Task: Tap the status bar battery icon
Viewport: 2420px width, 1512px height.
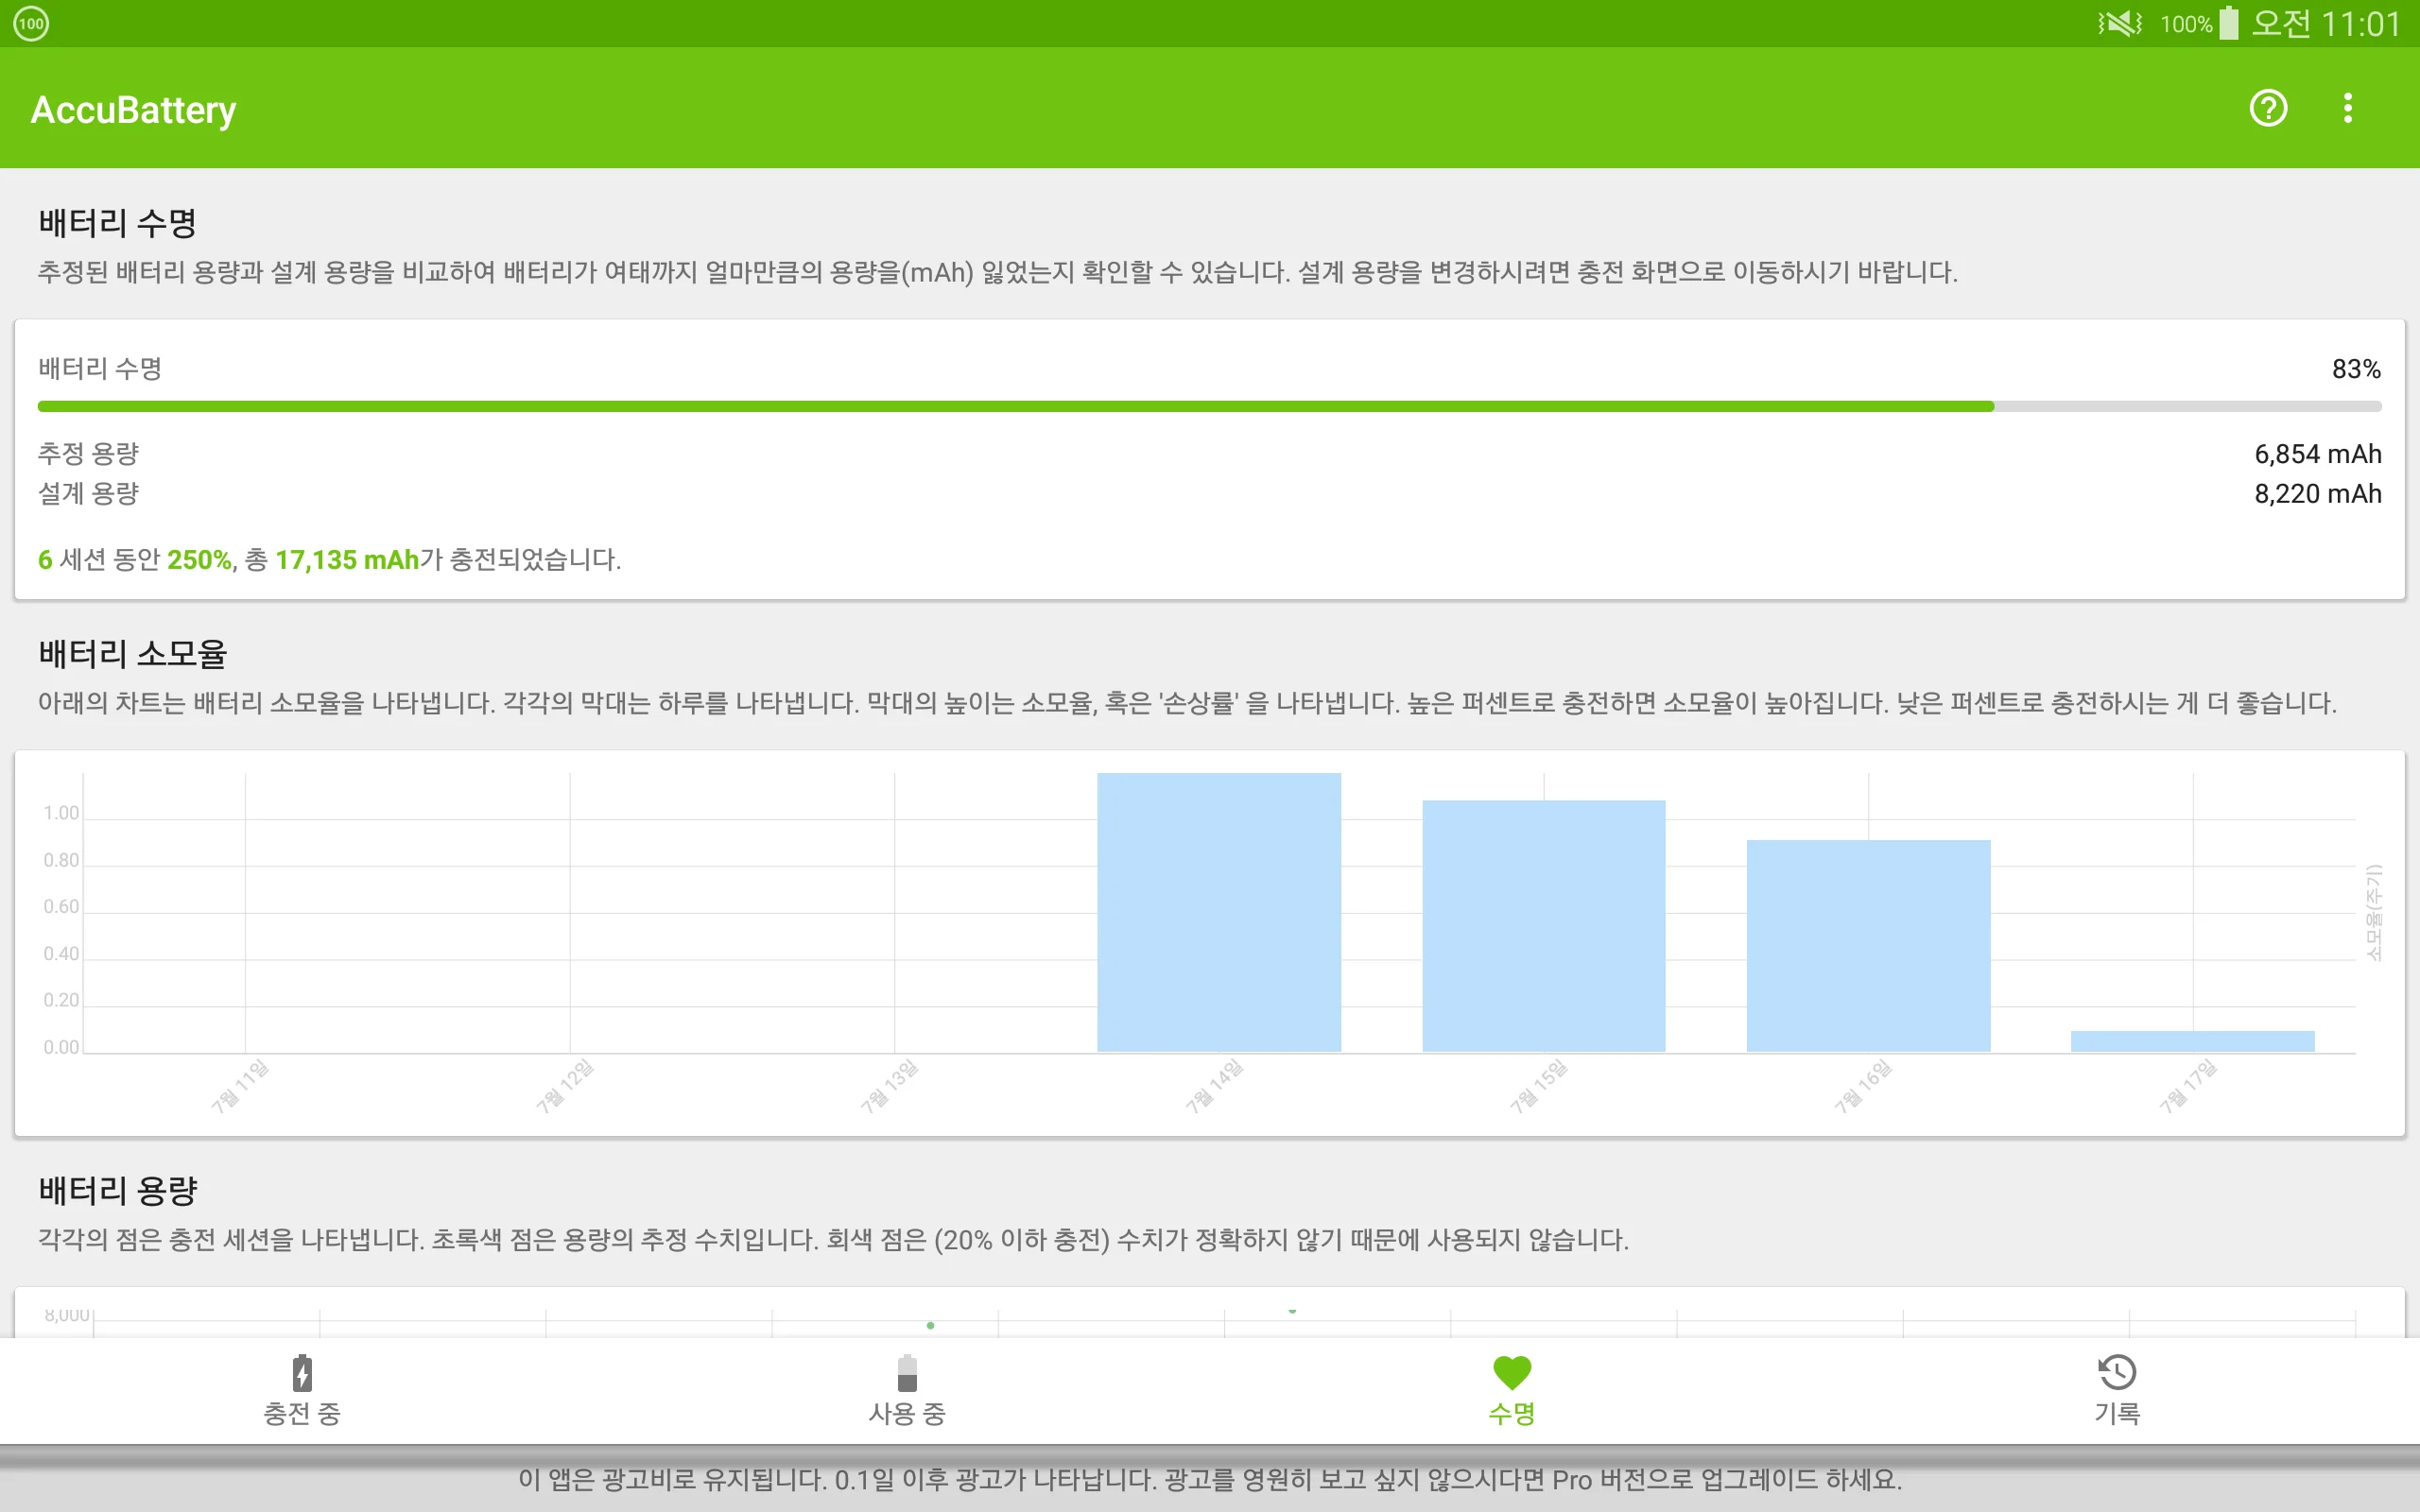Action: [2229, 23]
